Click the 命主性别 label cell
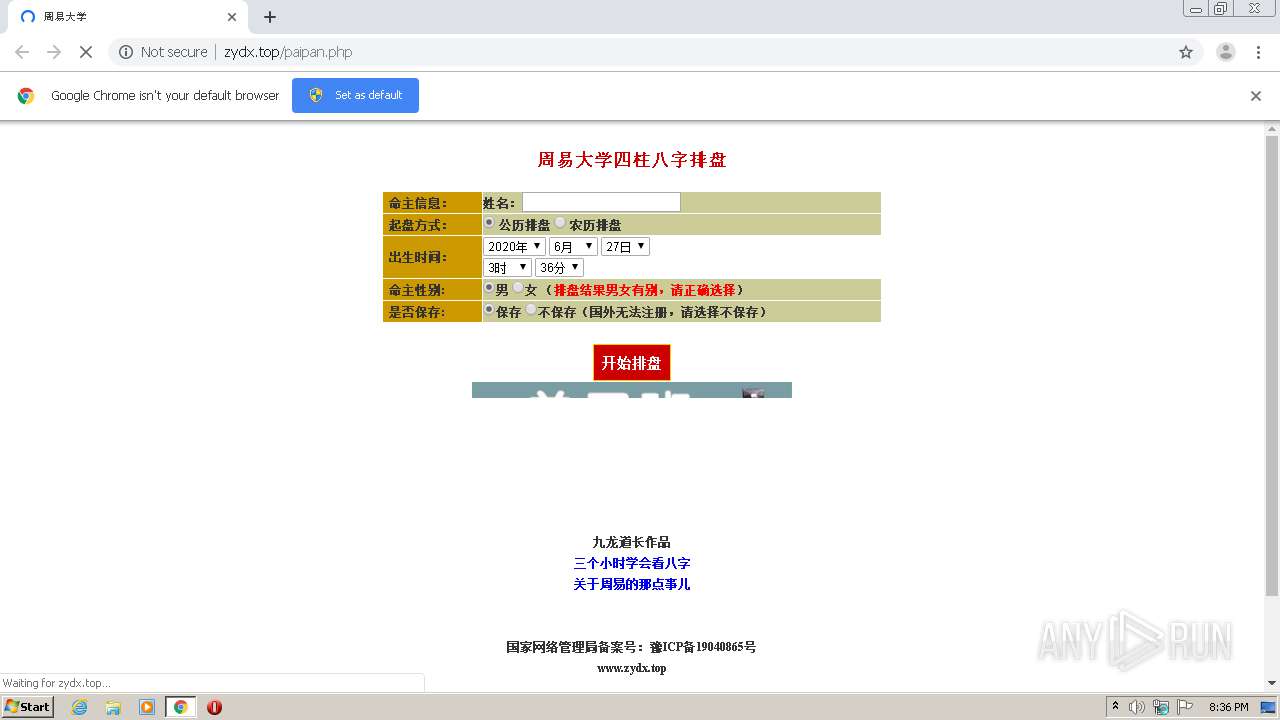The height and width of the screenshot is (720, 1280). (x=432, y=290)
